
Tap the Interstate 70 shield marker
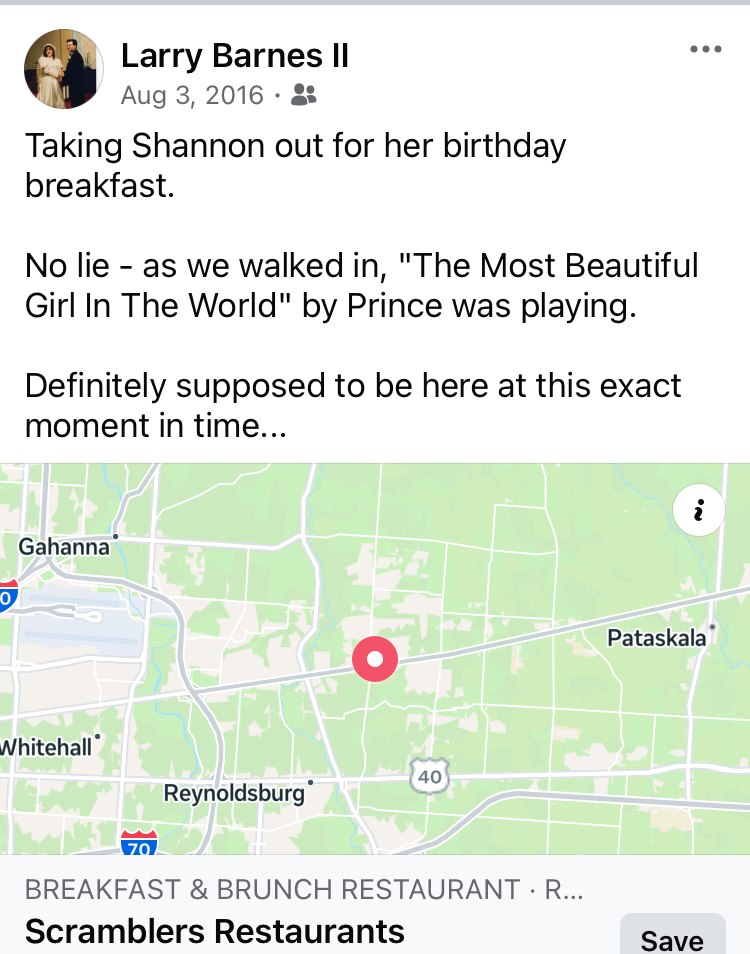coord(138,844)
